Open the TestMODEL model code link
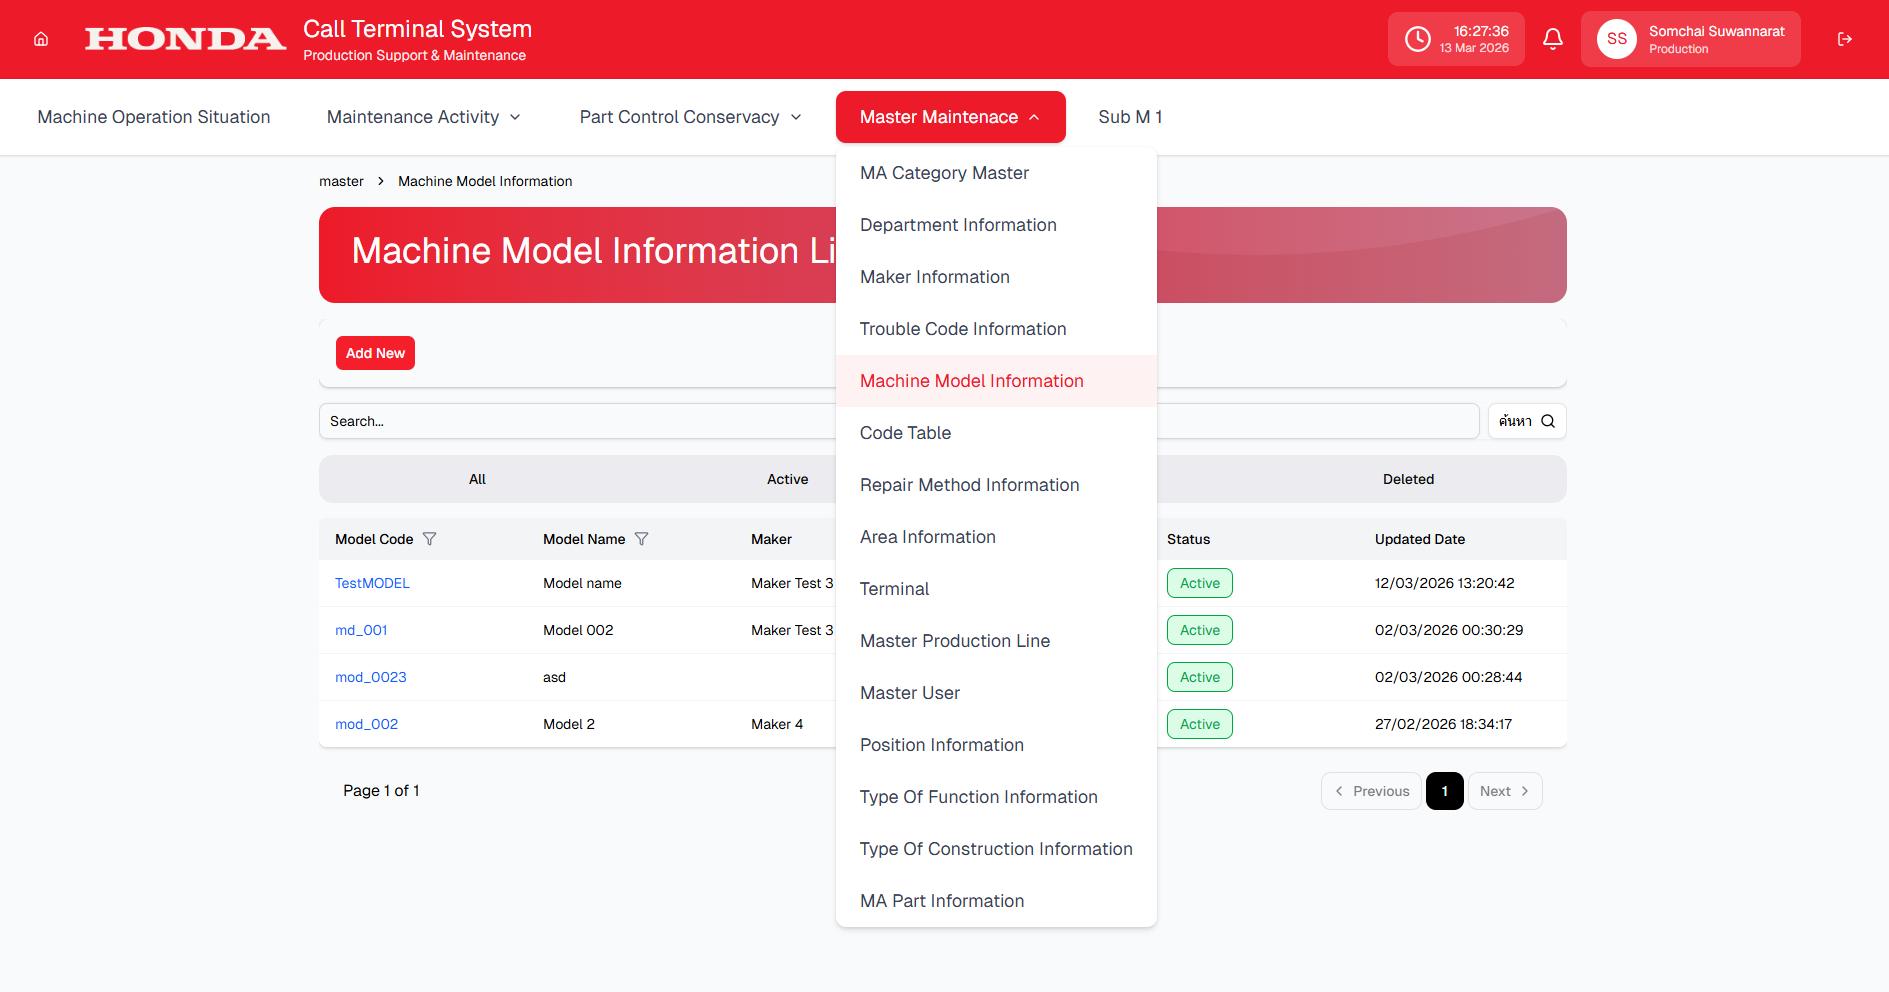Image resolution: width=1889 pixels, height=992 pixels. tap(372, 583)
